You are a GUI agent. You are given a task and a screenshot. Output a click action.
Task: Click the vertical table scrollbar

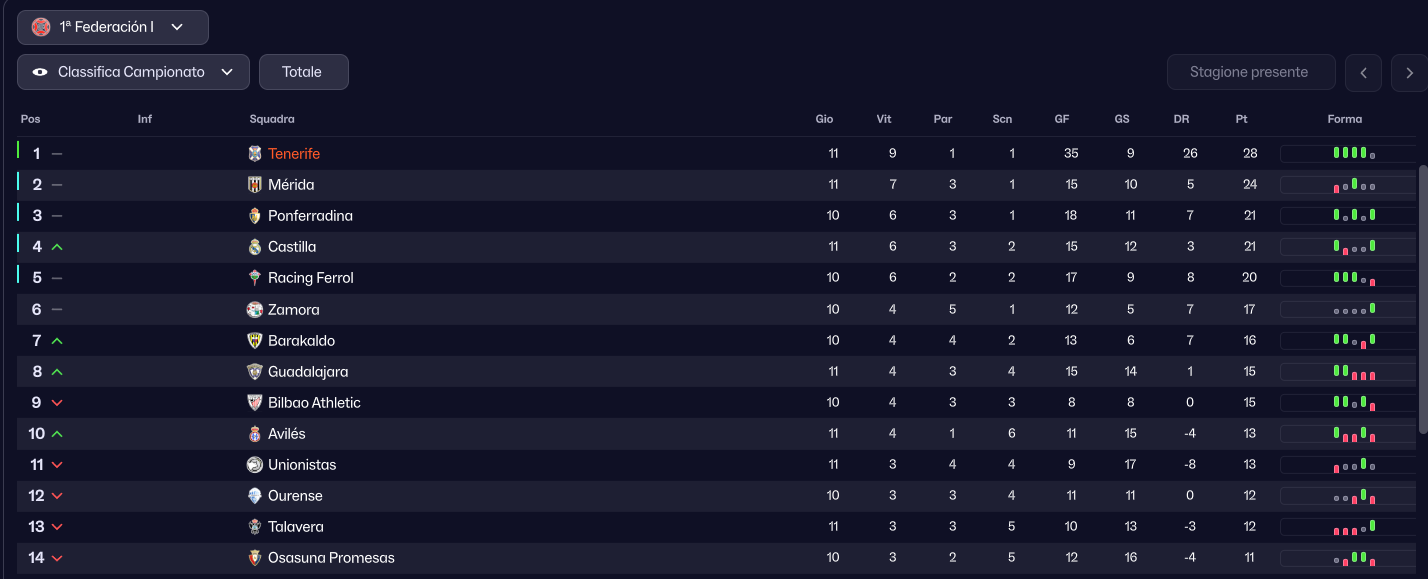point(1423,300)
